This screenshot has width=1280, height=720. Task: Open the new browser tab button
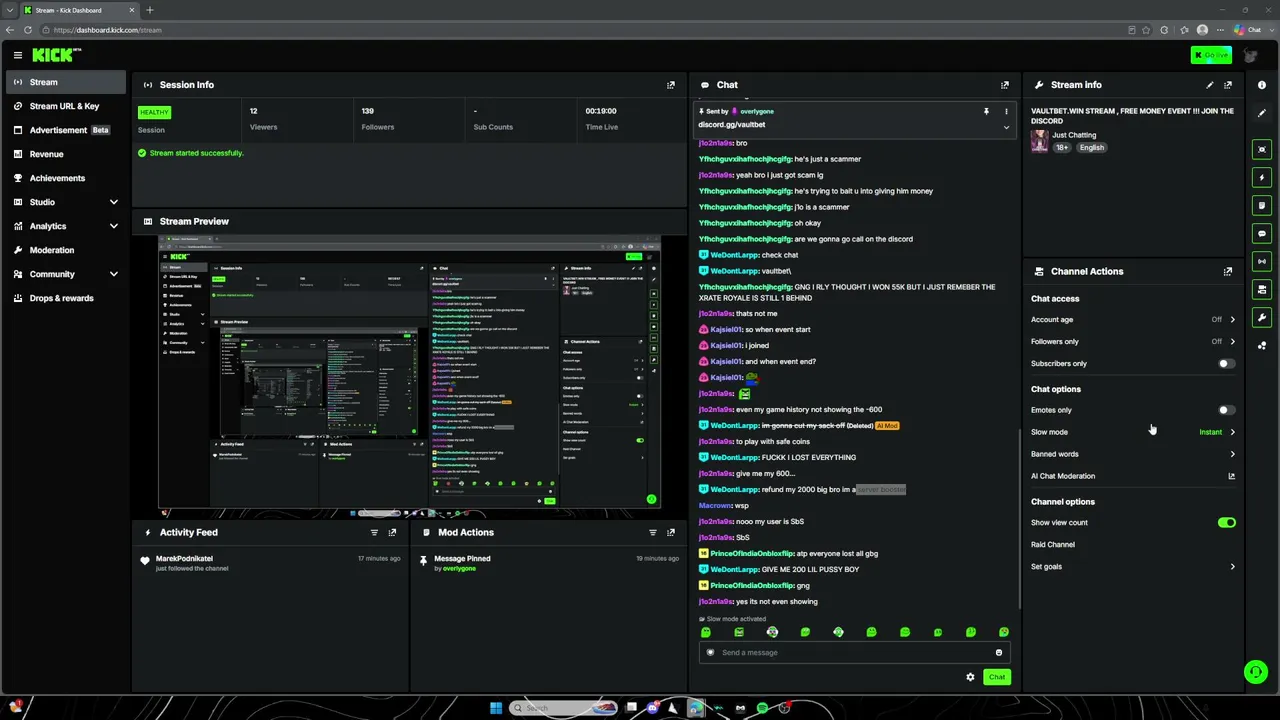[150, 10]
